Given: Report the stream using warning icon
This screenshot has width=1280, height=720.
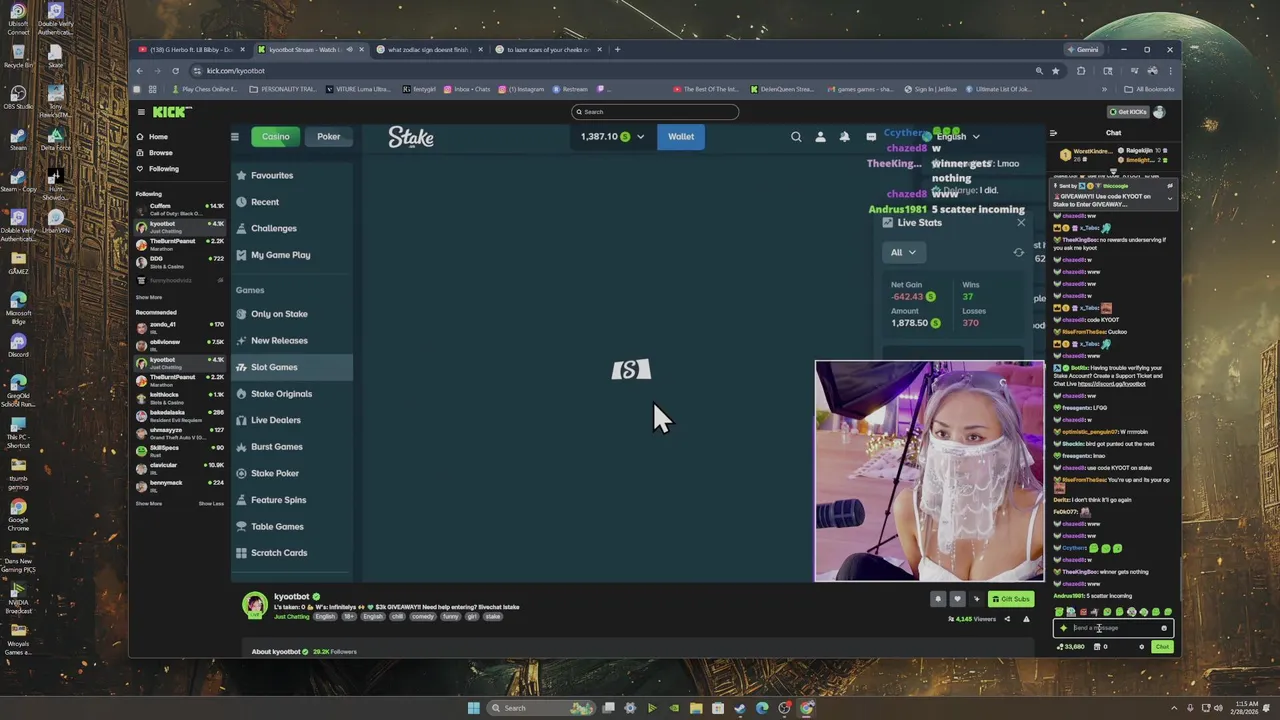Looking at the screenshot, I should [1026, 619].
